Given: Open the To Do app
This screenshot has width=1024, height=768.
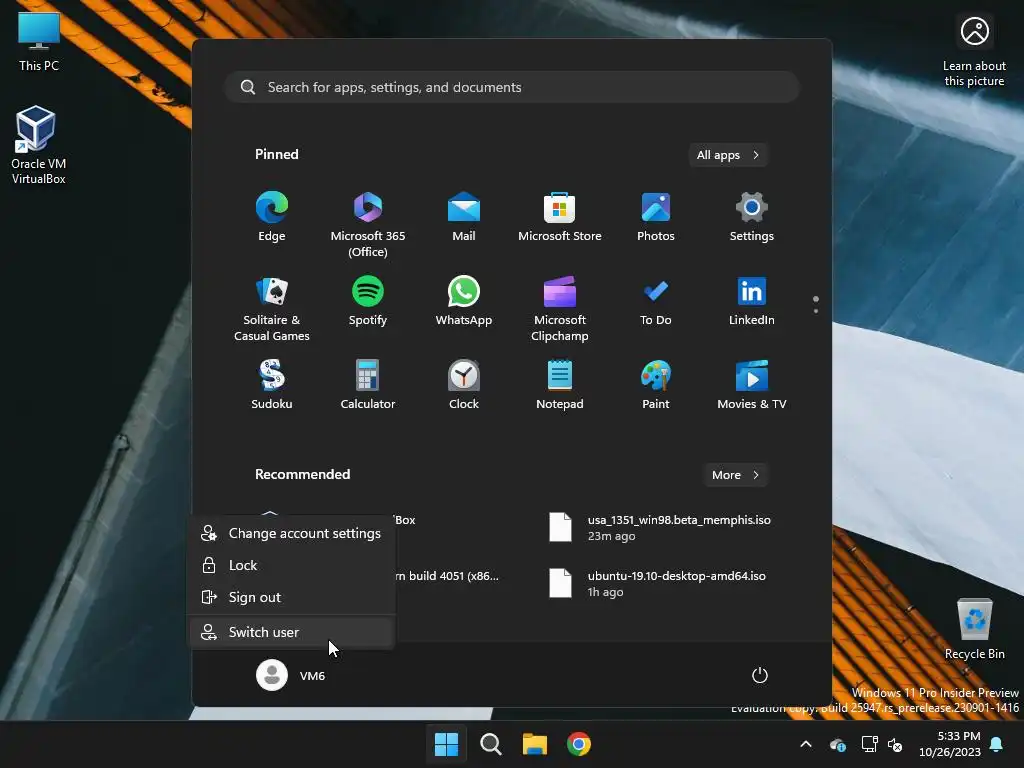Looking at the screenshot, I should pyautogui.click(x=656, y=301).
